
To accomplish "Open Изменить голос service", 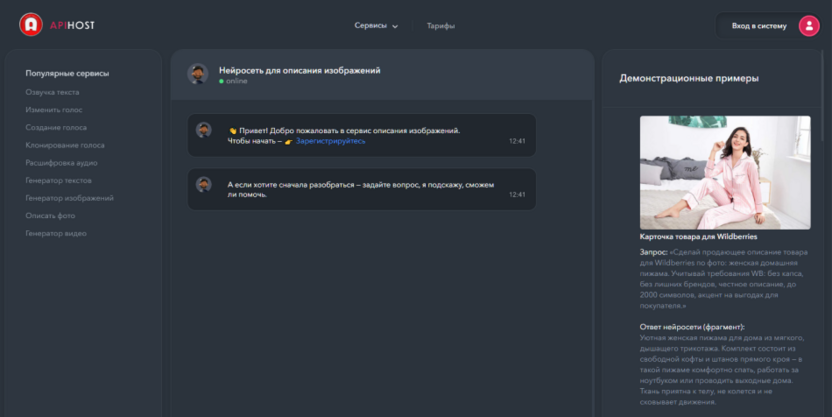I will 54,110.
